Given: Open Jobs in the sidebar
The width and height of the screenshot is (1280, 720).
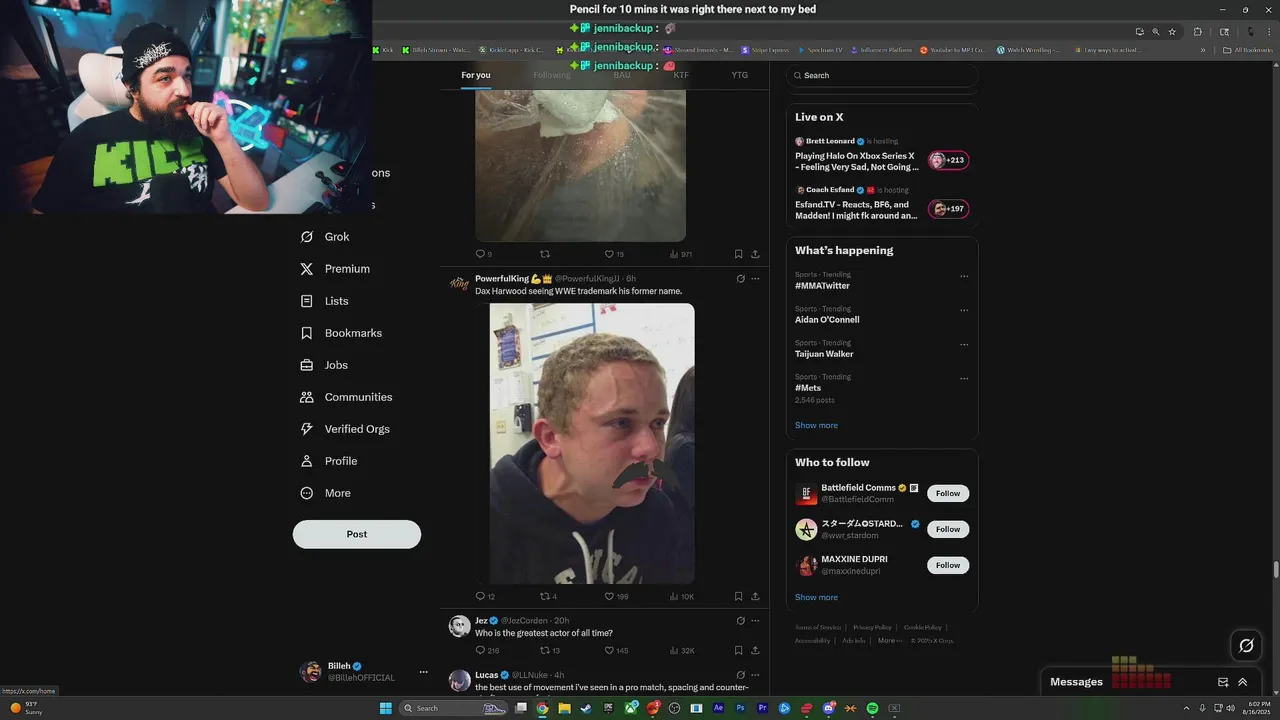Looking at the screenshot, I should pyautogui.click(x=324, y=365).
